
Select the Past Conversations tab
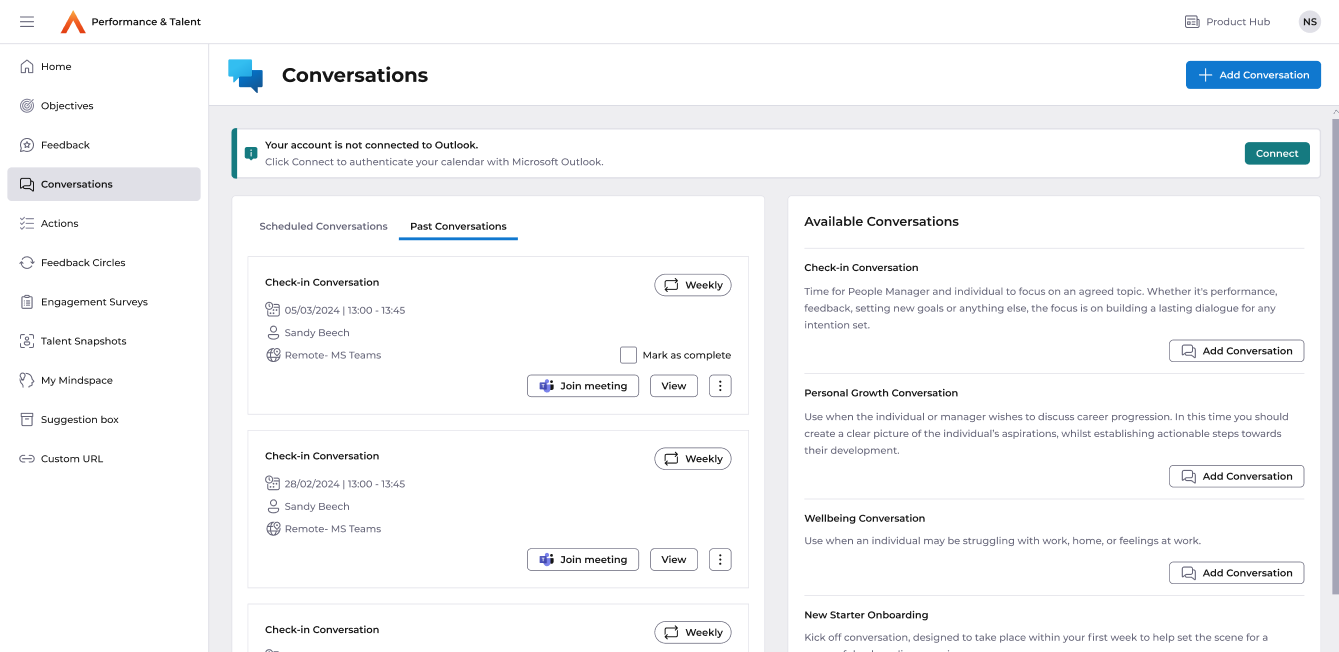458,227
